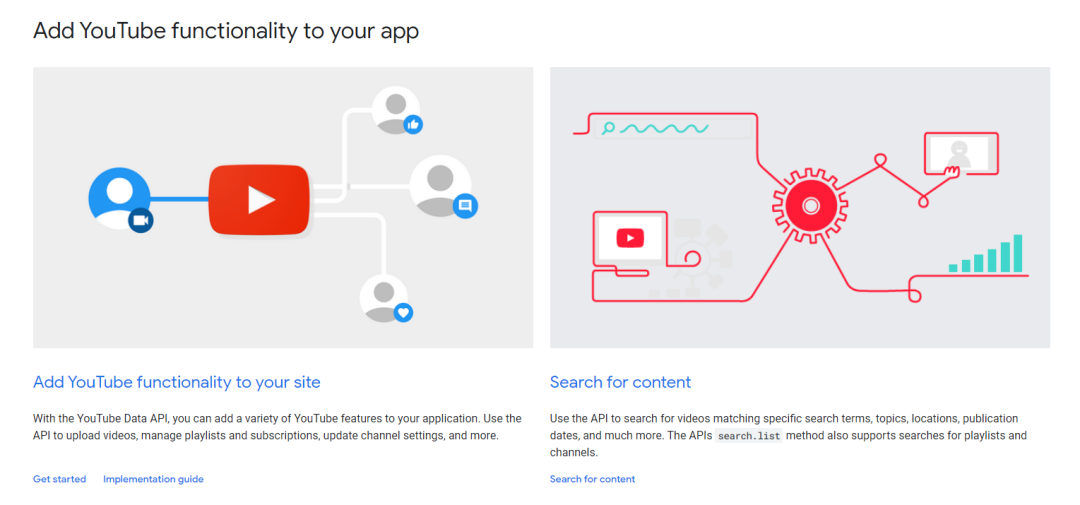Click the thumbs-up badge on the top avatar
Screen dimensions: 1080x505
point(413,124)
